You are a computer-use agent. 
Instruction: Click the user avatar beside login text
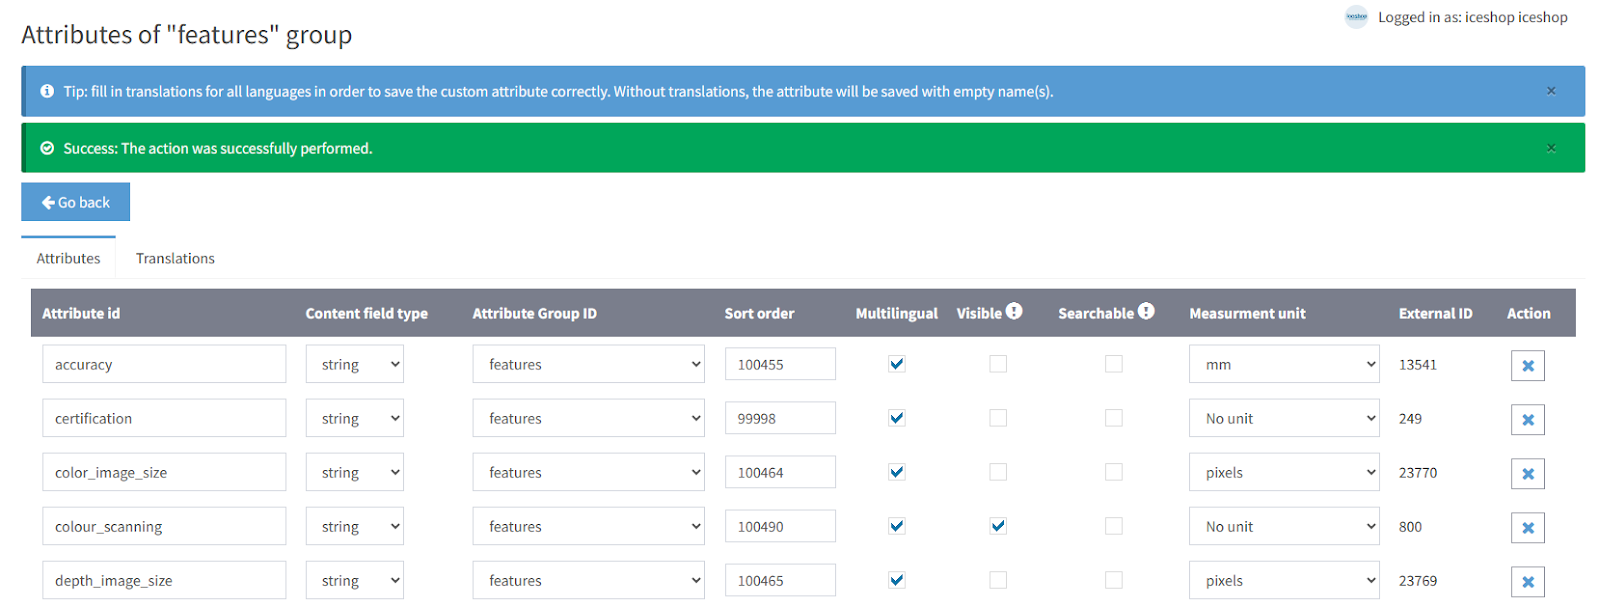pos(1356,17)
